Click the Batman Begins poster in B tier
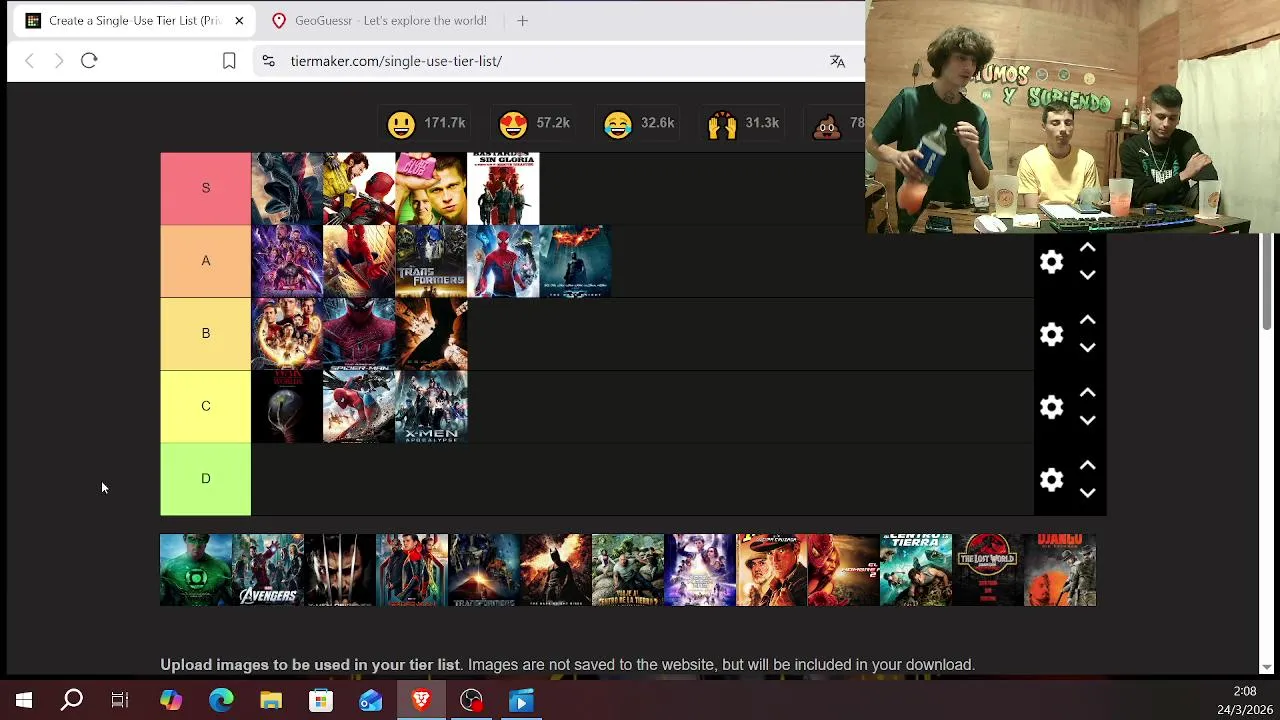Image resolution: width=1280 pixels, height=720 pixels. click(431, 334)
